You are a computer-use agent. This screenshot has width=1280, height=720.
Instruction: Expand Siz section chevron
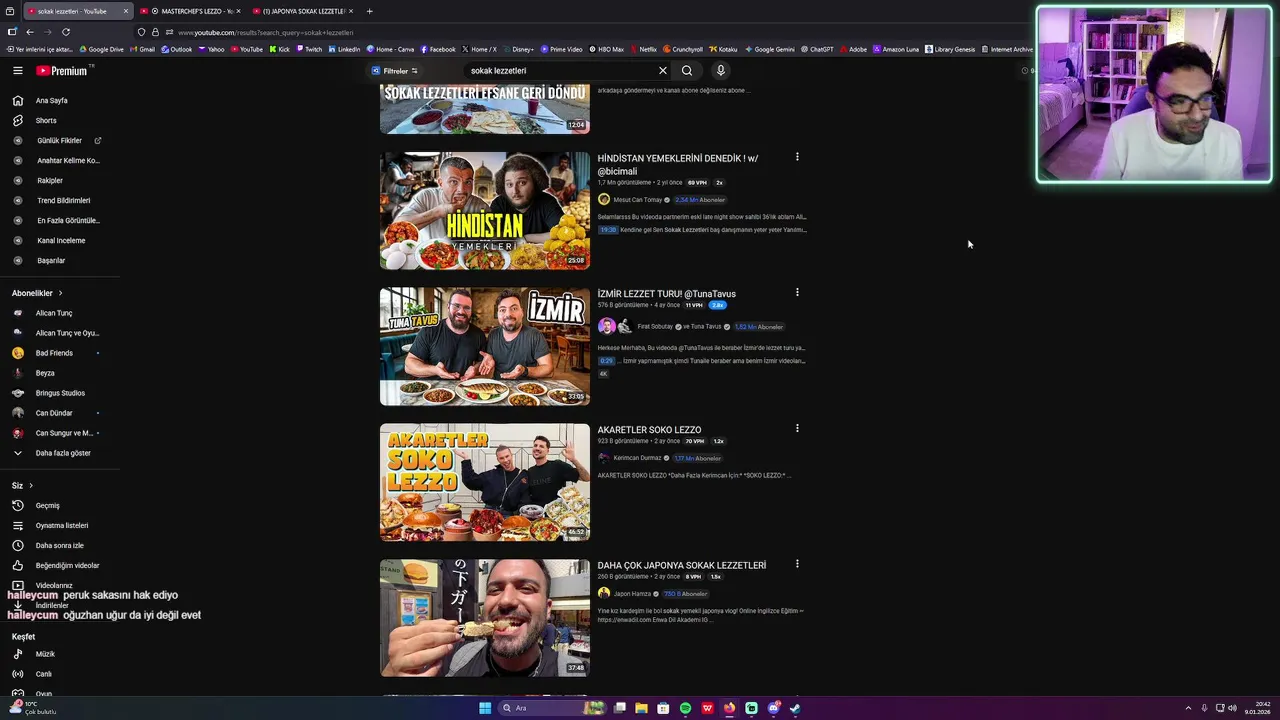pos(31,486)
